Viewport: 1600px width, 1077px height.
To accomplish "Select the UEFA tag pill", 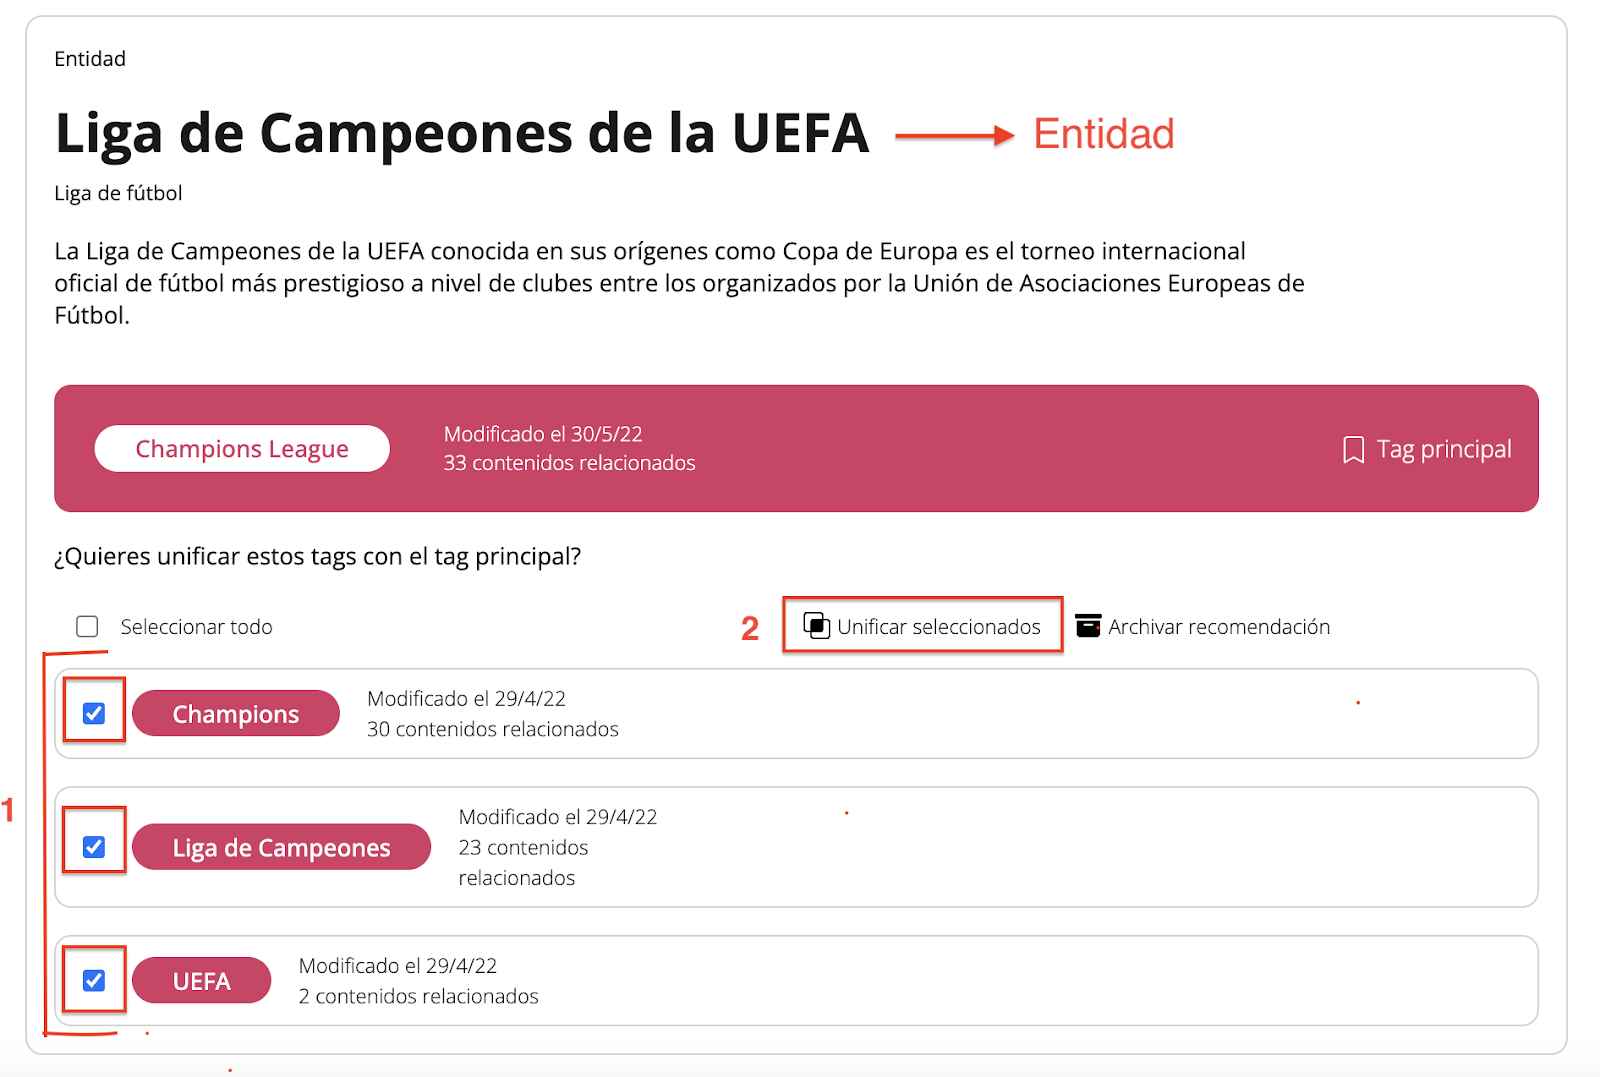I will click(202, 981).
